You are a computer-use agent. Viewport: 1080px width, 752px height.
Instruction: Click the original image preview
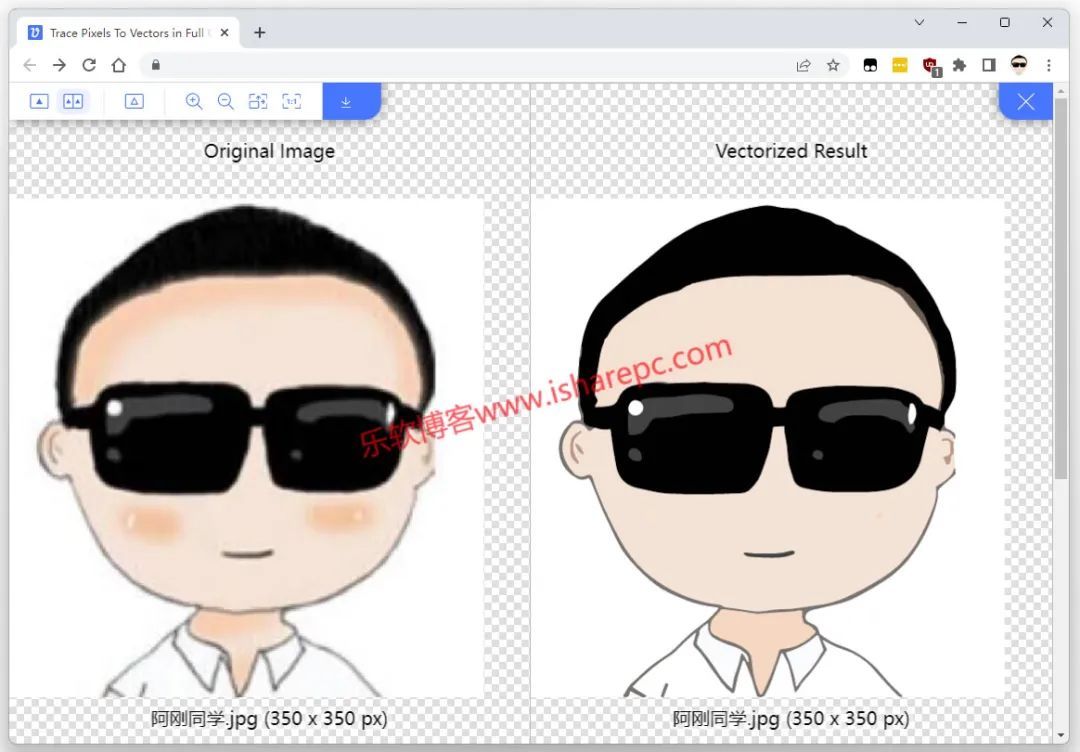(x=247, y=448)
